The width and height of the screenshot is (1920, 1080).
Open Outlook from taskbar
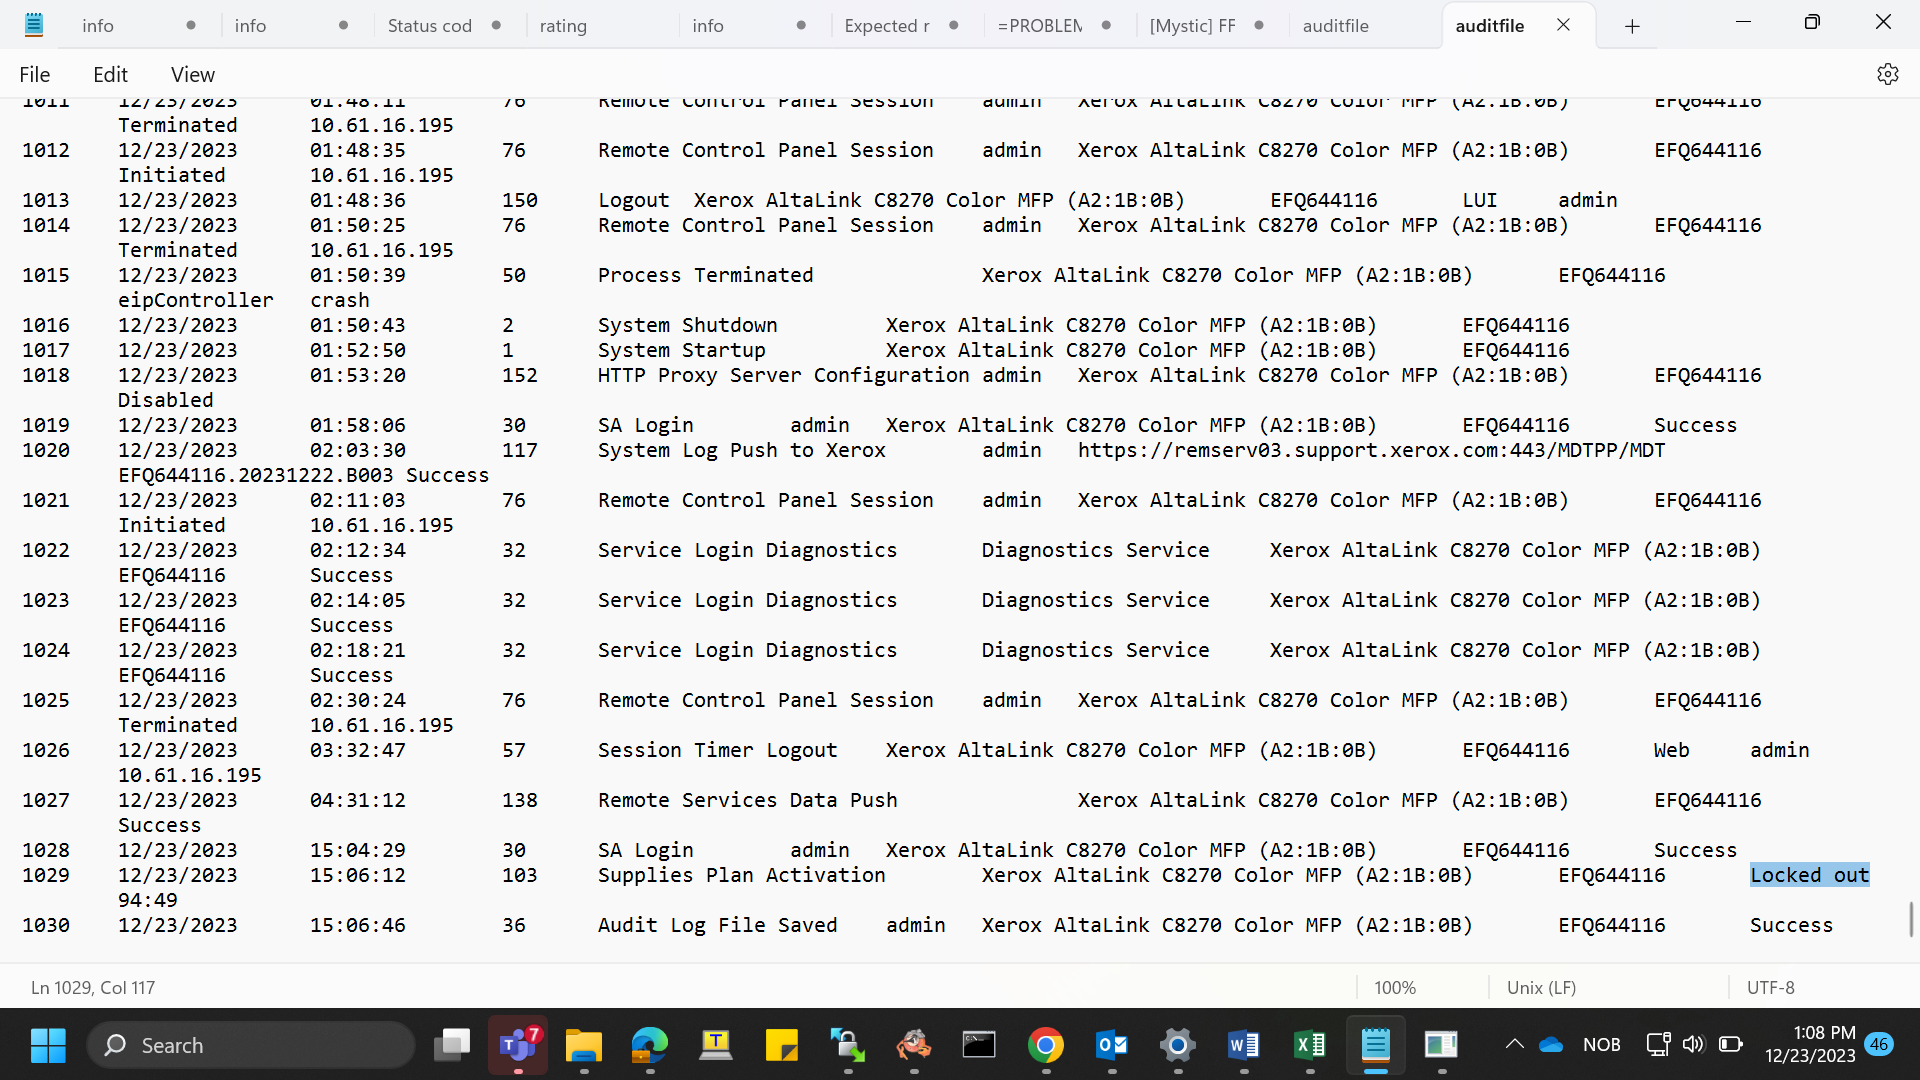(1112, 1045)
